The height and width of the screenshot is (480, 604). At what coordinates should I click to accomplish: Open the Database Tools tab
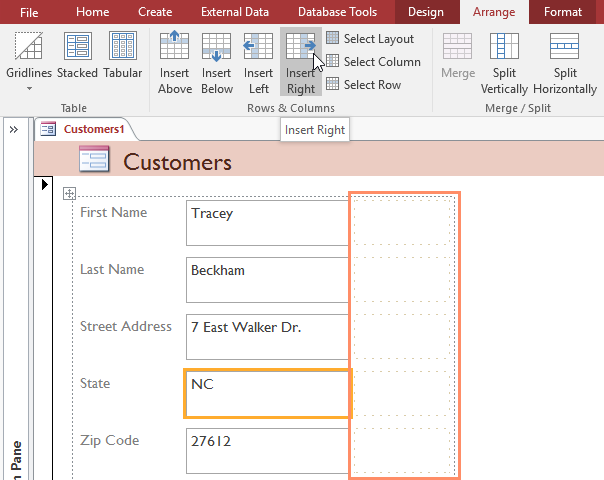coord(337,12)
